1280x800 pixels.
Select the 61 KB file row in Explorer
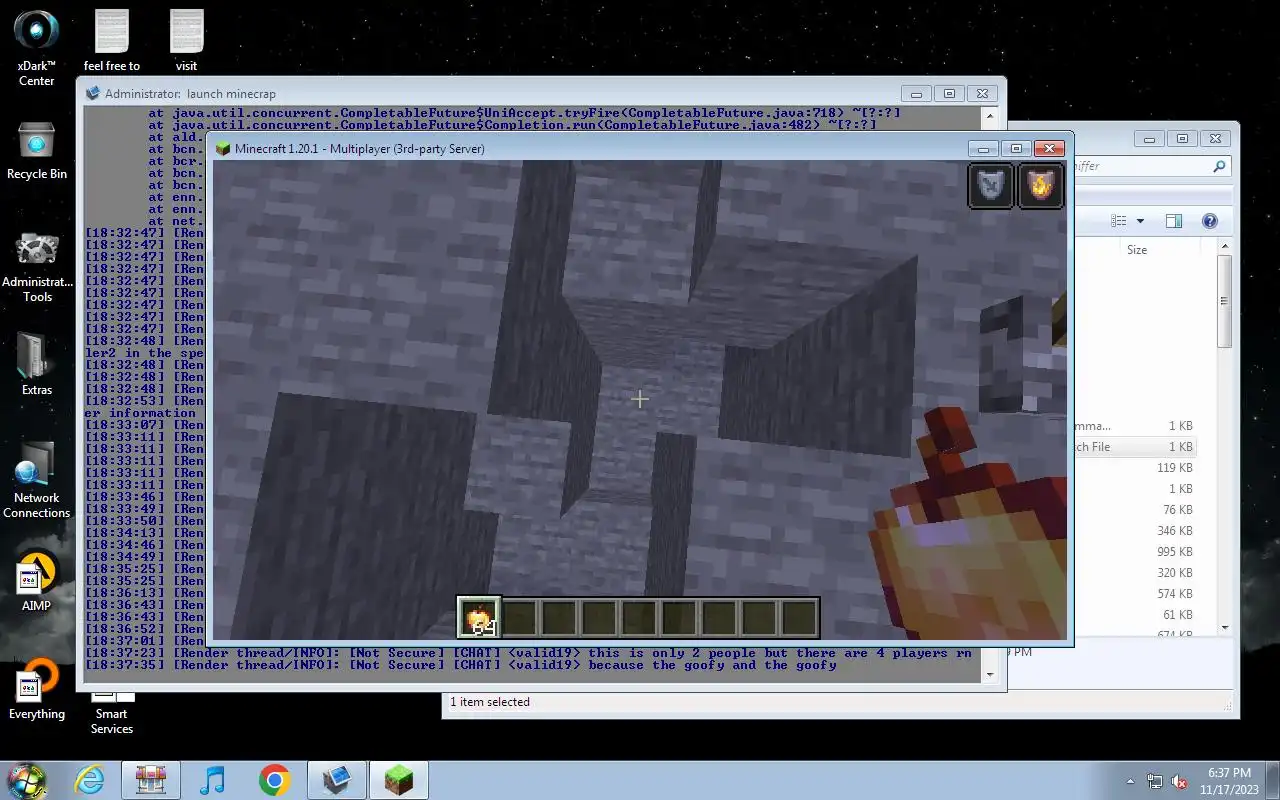[x=1135, y=615]
